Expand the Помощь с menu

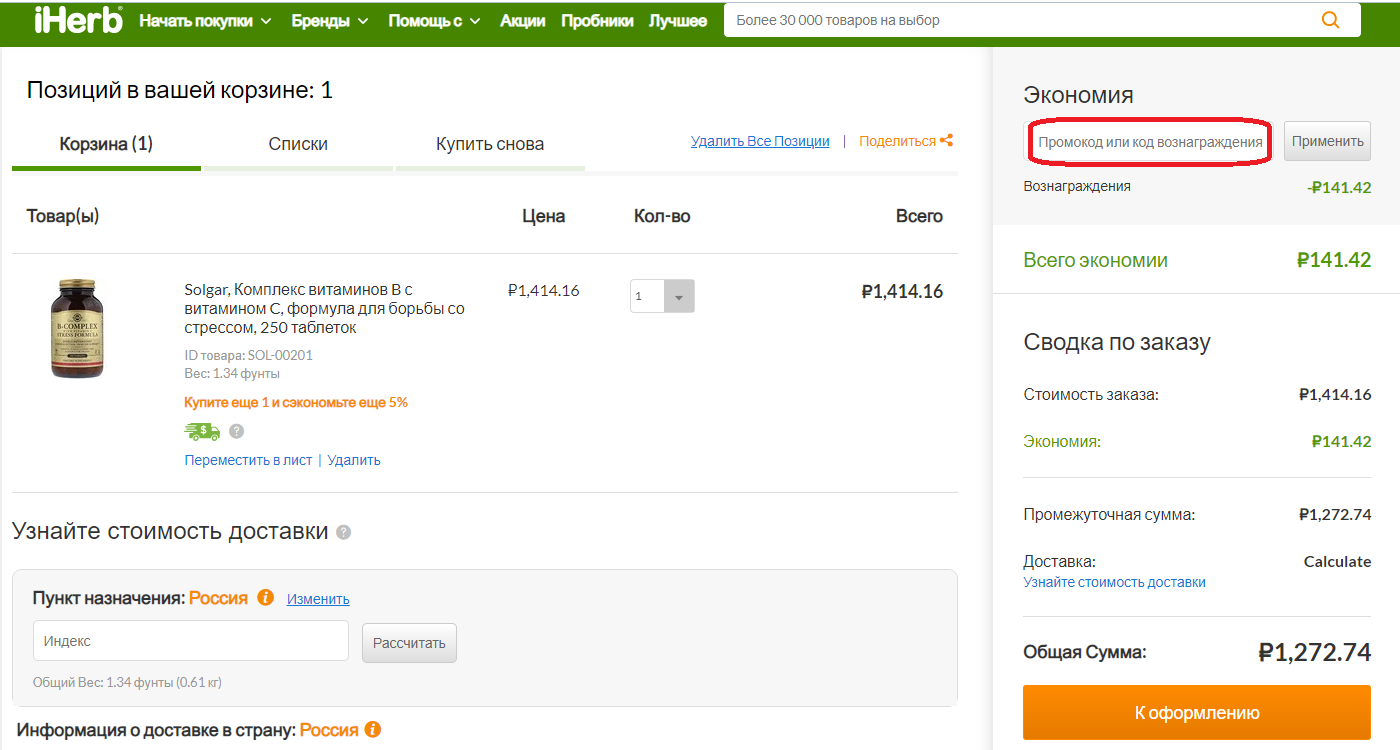[x=434, y=21]
